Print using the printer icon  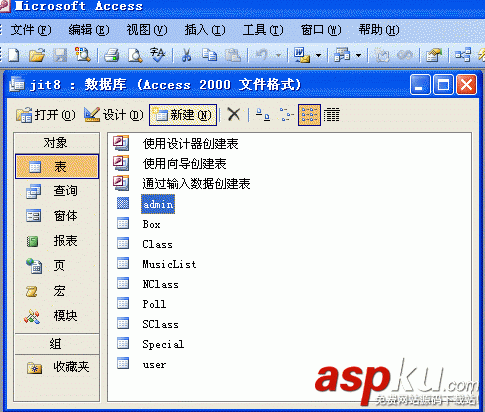point(112,55)
